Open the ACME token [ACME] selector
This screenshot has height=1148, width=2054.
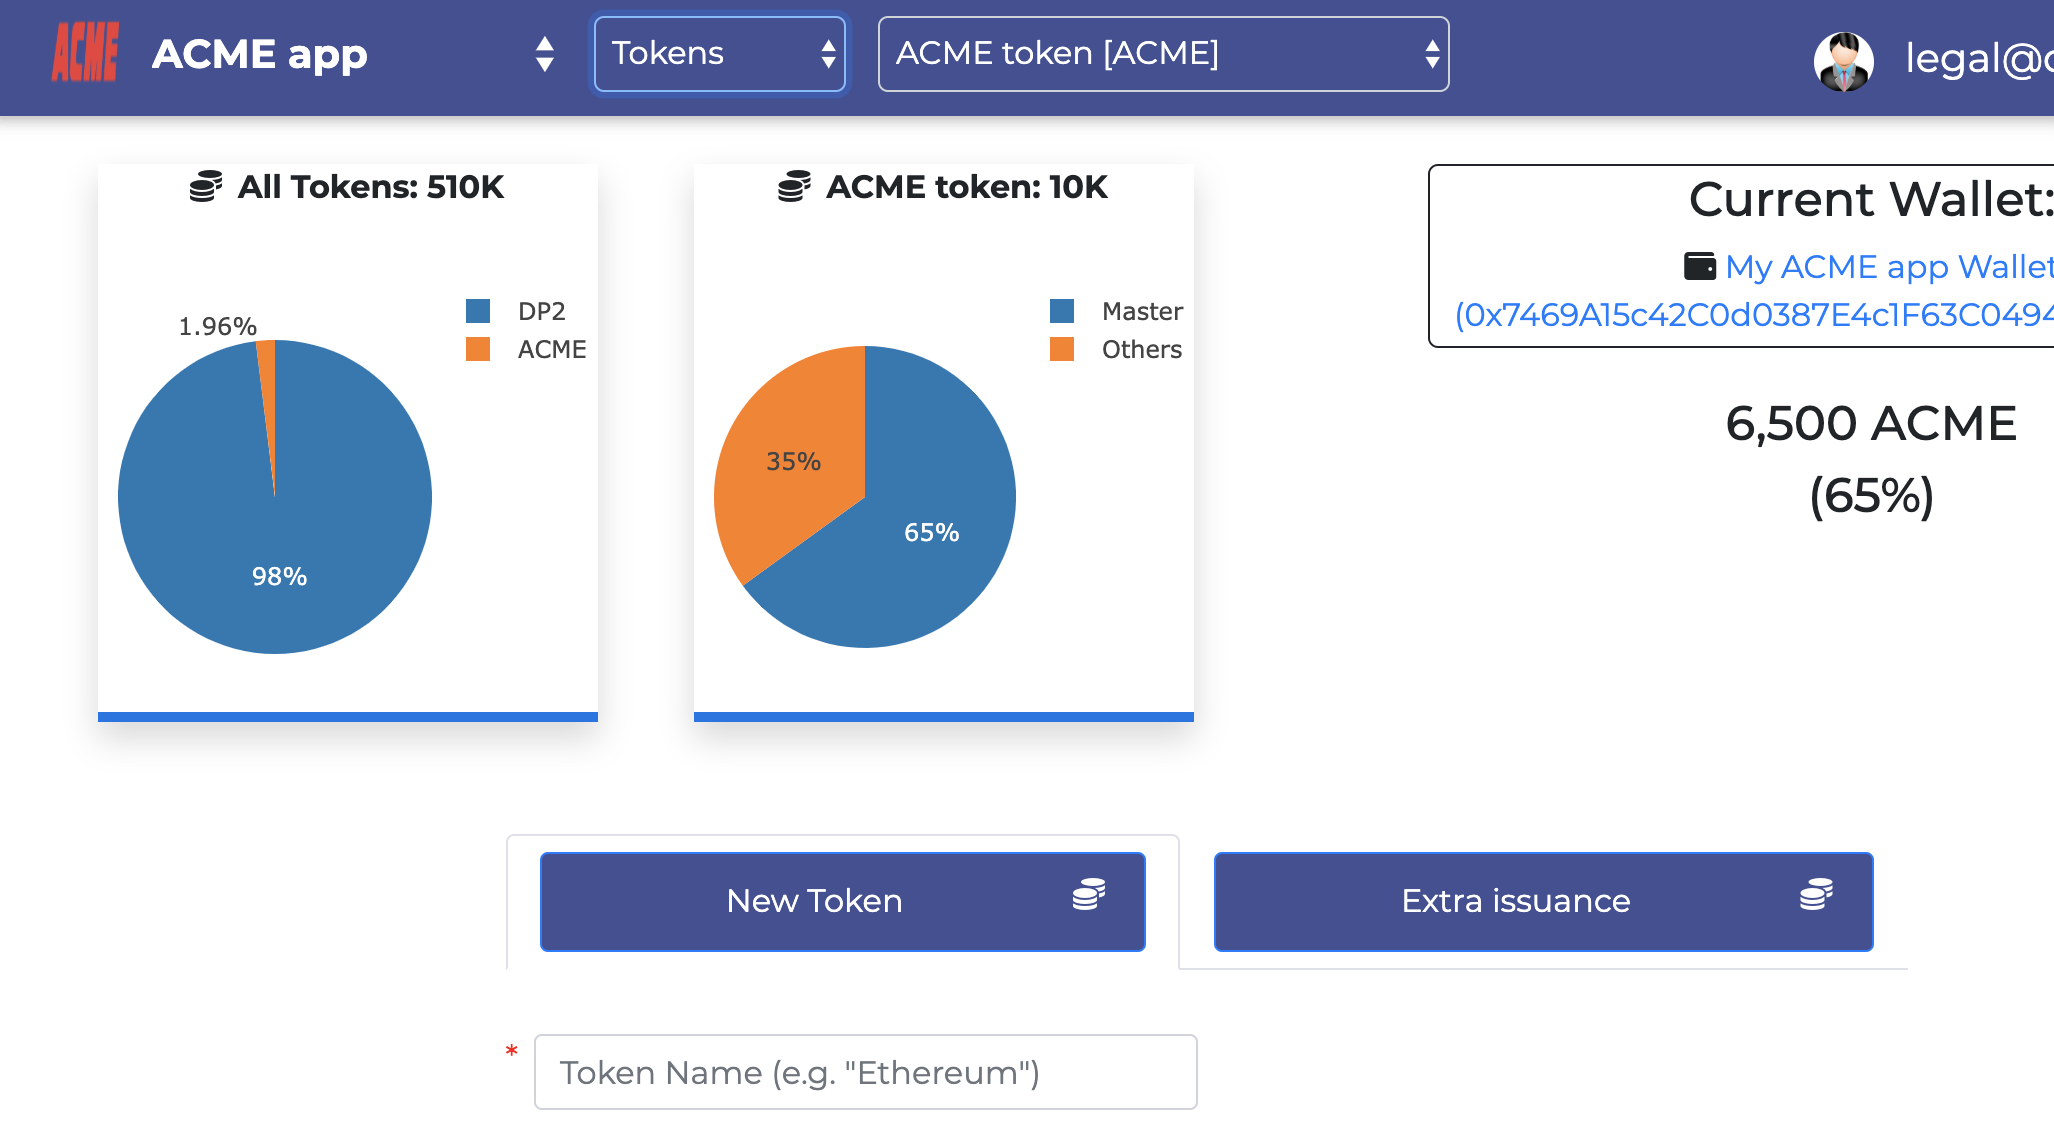point(1163,53)
